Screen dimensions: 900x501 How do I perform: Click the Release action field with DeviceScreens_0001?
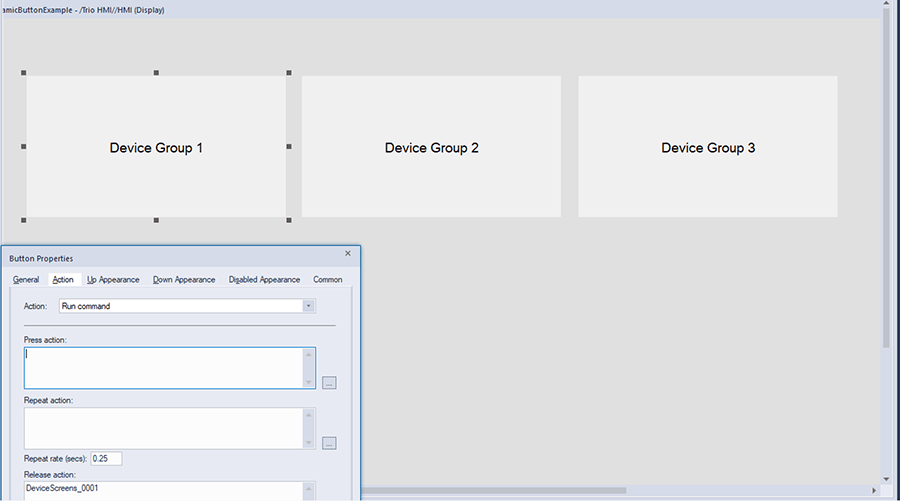(164, 491)
